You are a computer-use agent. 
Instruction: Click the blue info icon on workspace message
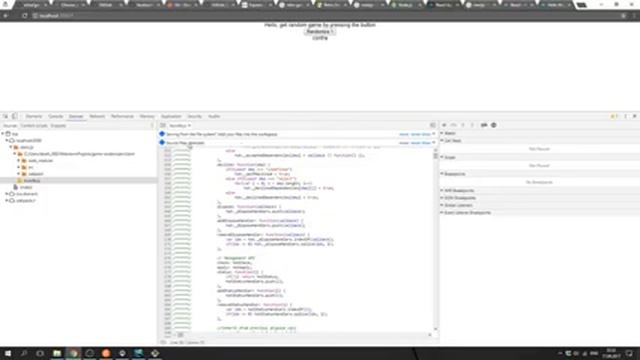[162, 134]
